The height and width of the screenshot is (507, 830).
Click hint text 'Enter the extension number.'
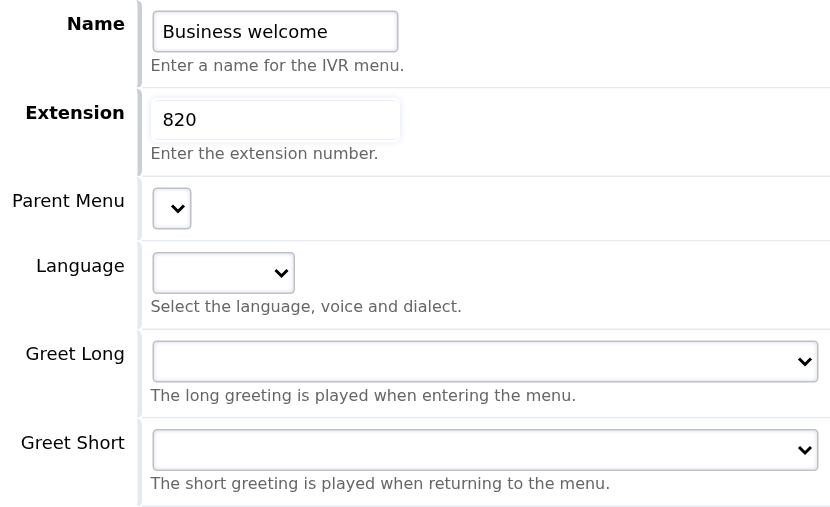264,153
